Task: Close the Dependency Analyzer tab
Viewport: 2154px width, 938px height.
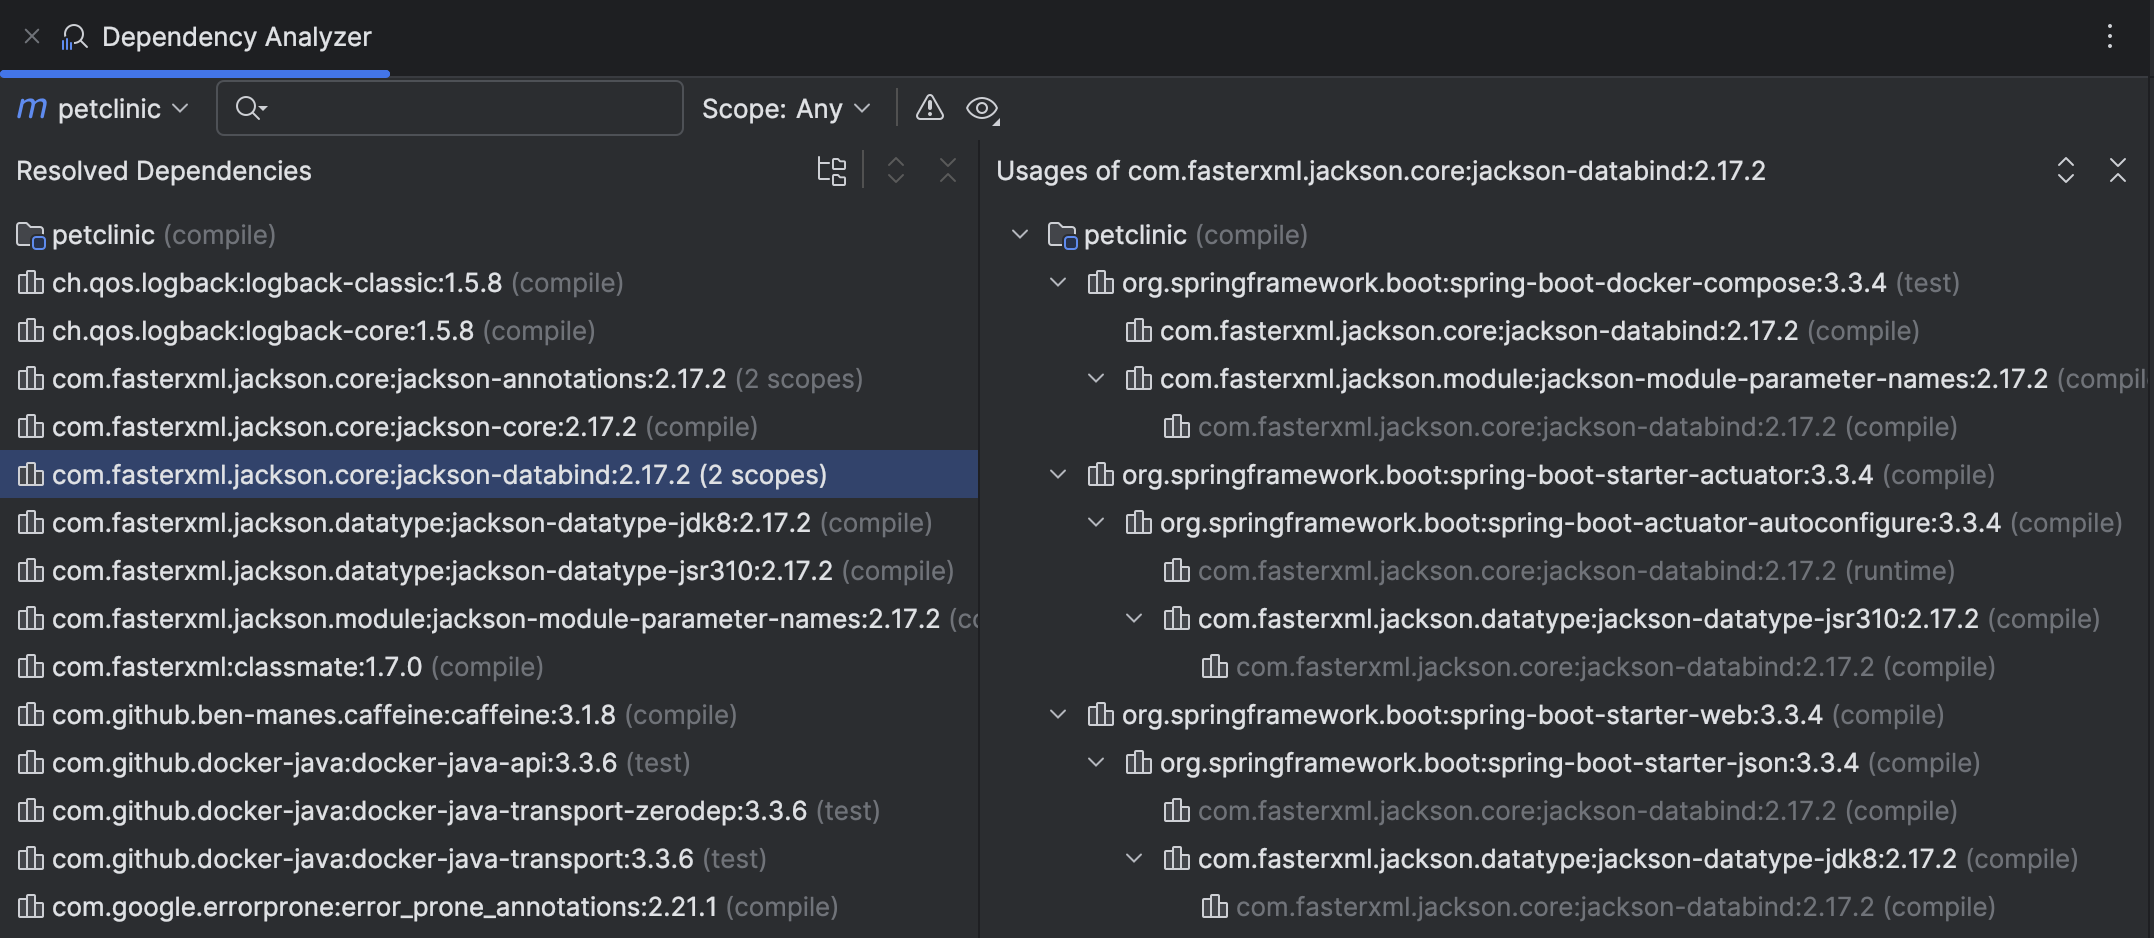Action: tap(30, 37)
